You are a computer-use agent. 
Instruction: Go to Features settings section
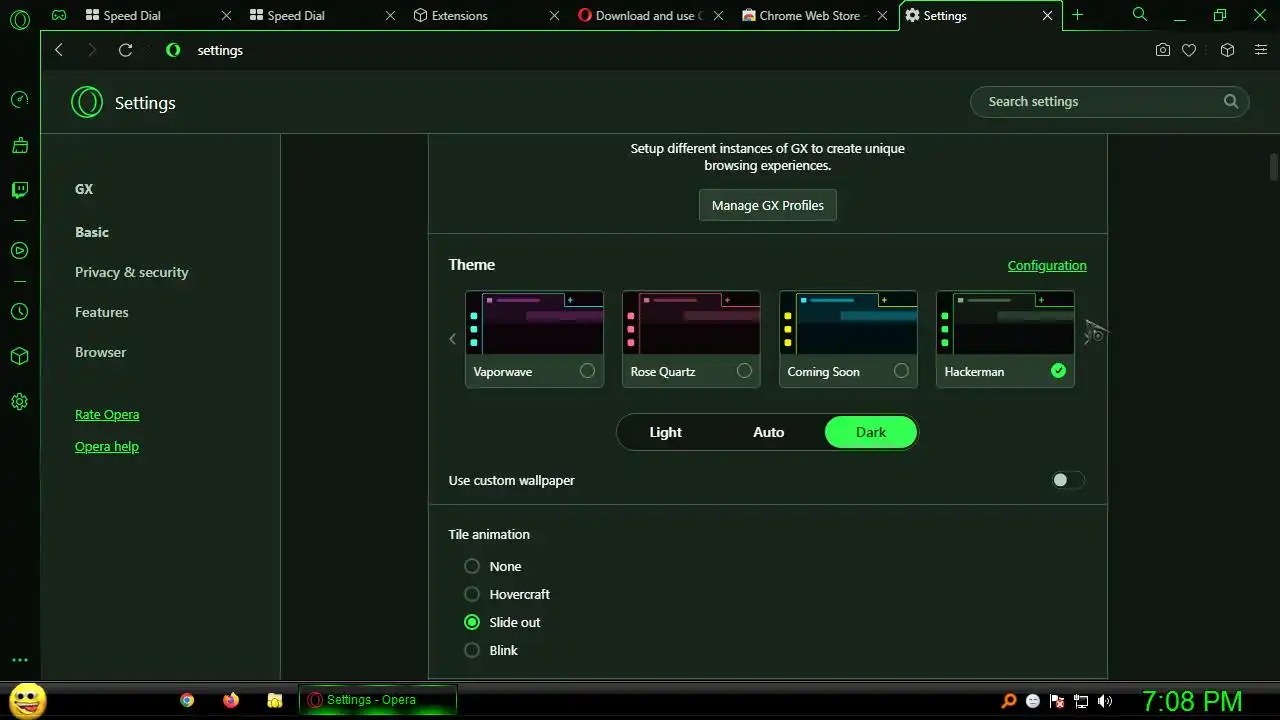click(102, 312)
